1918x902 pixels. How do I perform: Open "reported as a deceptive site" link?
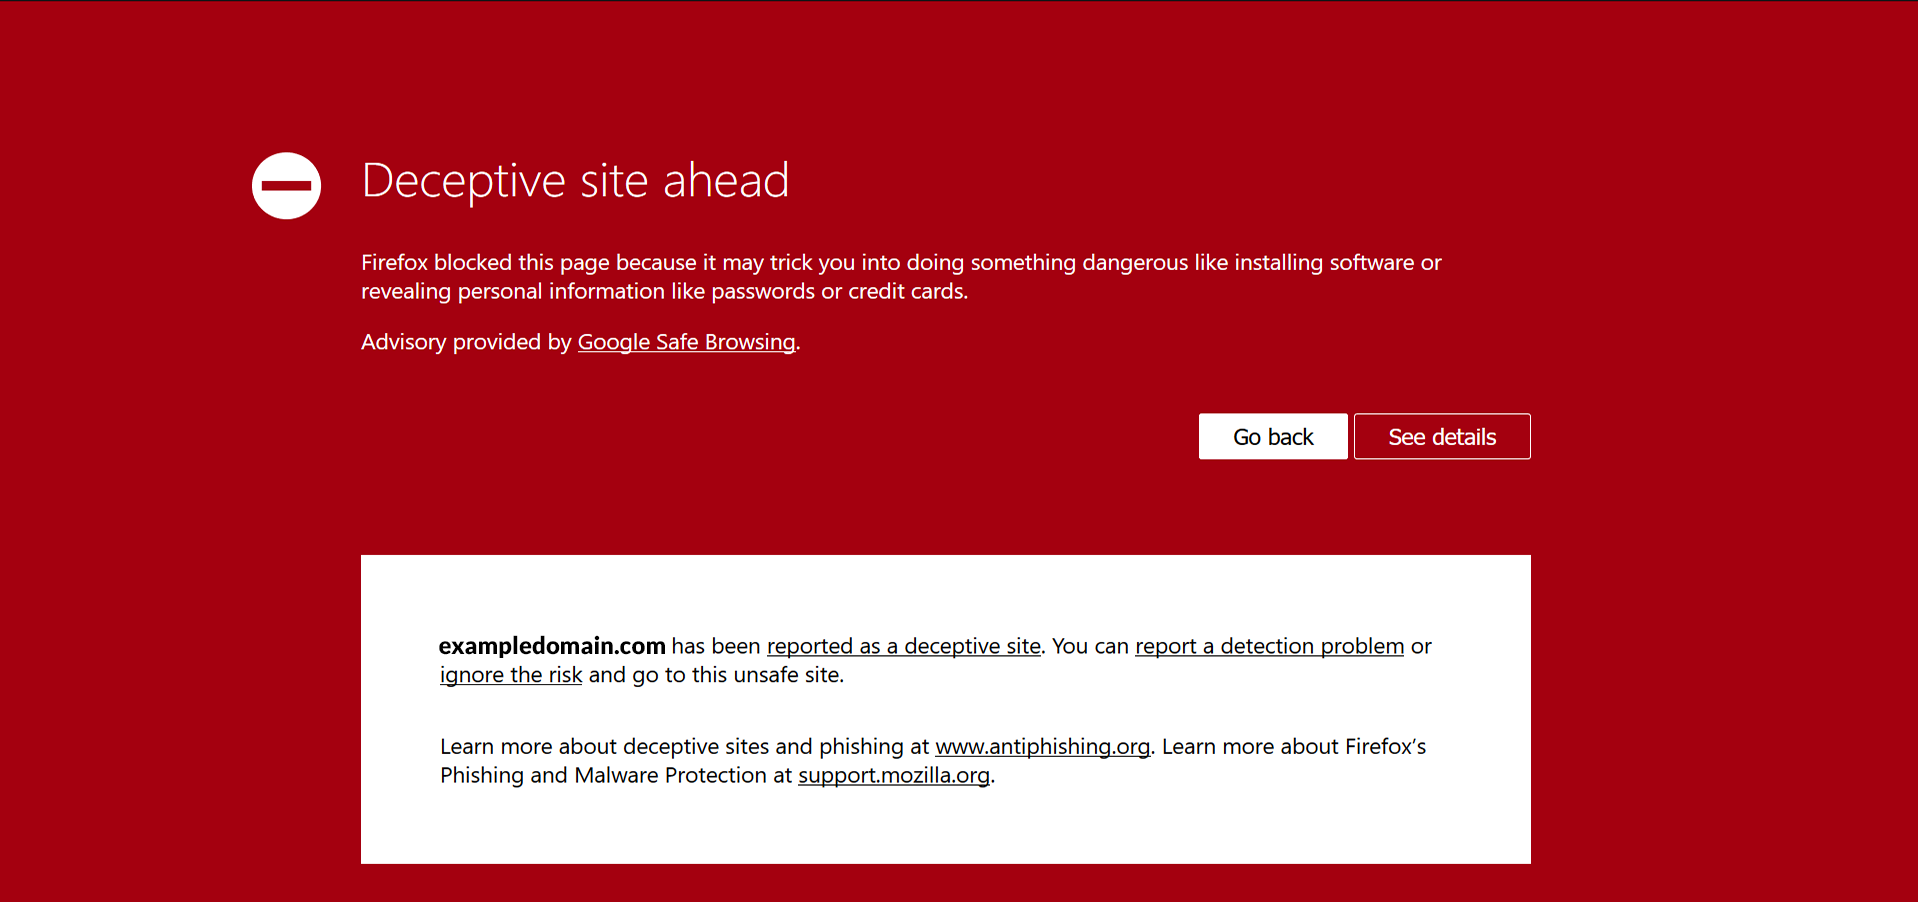pyautogui.click(x=903, y=646)
